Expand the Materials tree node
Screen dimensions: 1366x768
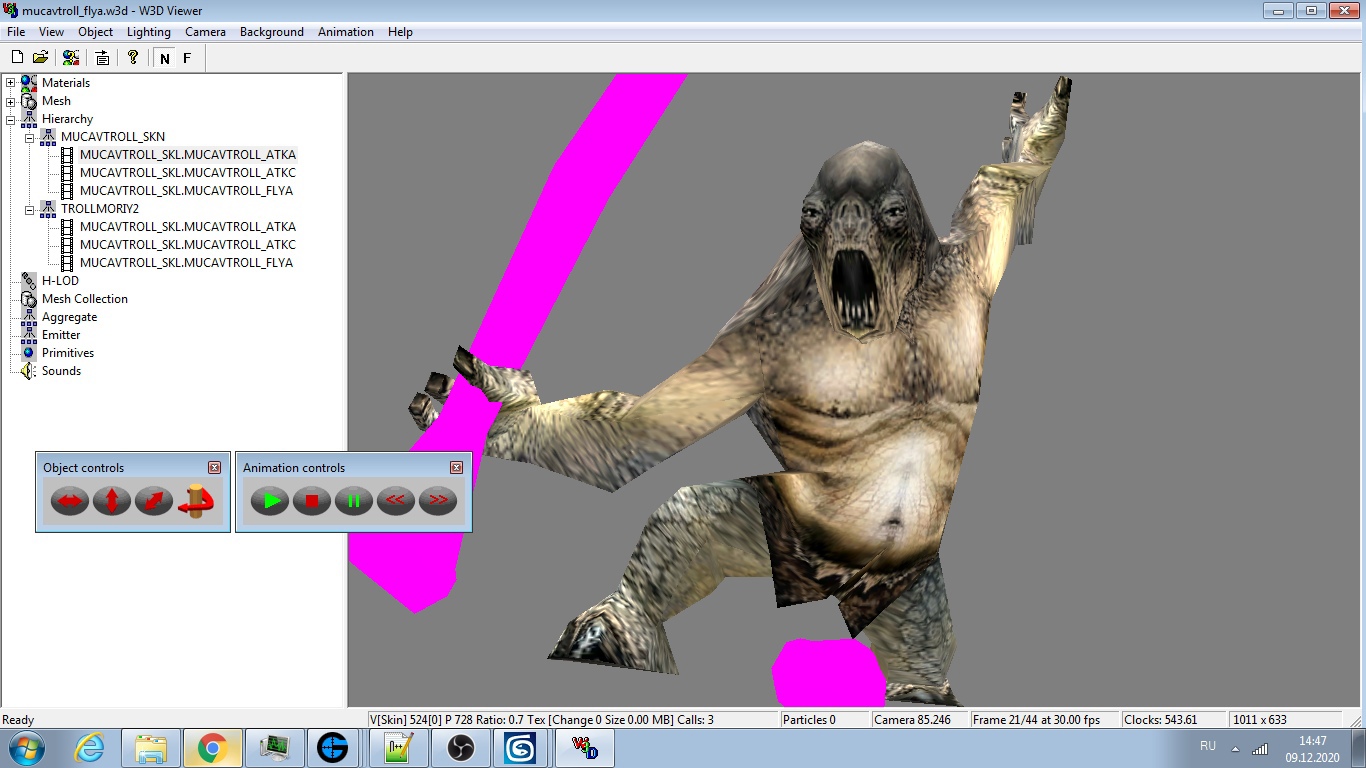11,83
